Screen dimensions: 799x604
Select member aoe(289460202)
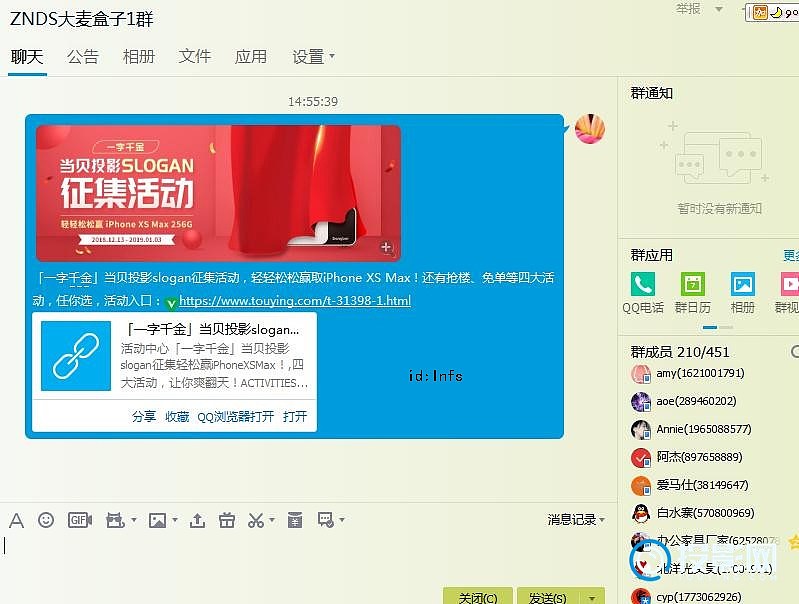696,402
